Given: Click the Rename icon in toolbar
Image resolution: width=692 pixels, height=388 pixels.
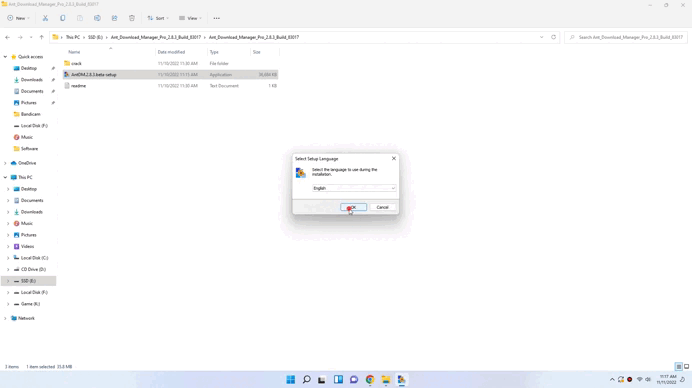Looking at the screenshot, I should (97, 18).
